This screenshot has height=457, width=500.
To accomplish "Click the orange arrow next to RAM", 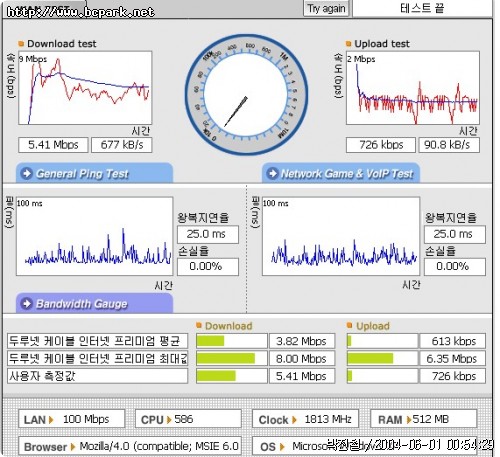I will pyautogui.click(x=409, y=420).
